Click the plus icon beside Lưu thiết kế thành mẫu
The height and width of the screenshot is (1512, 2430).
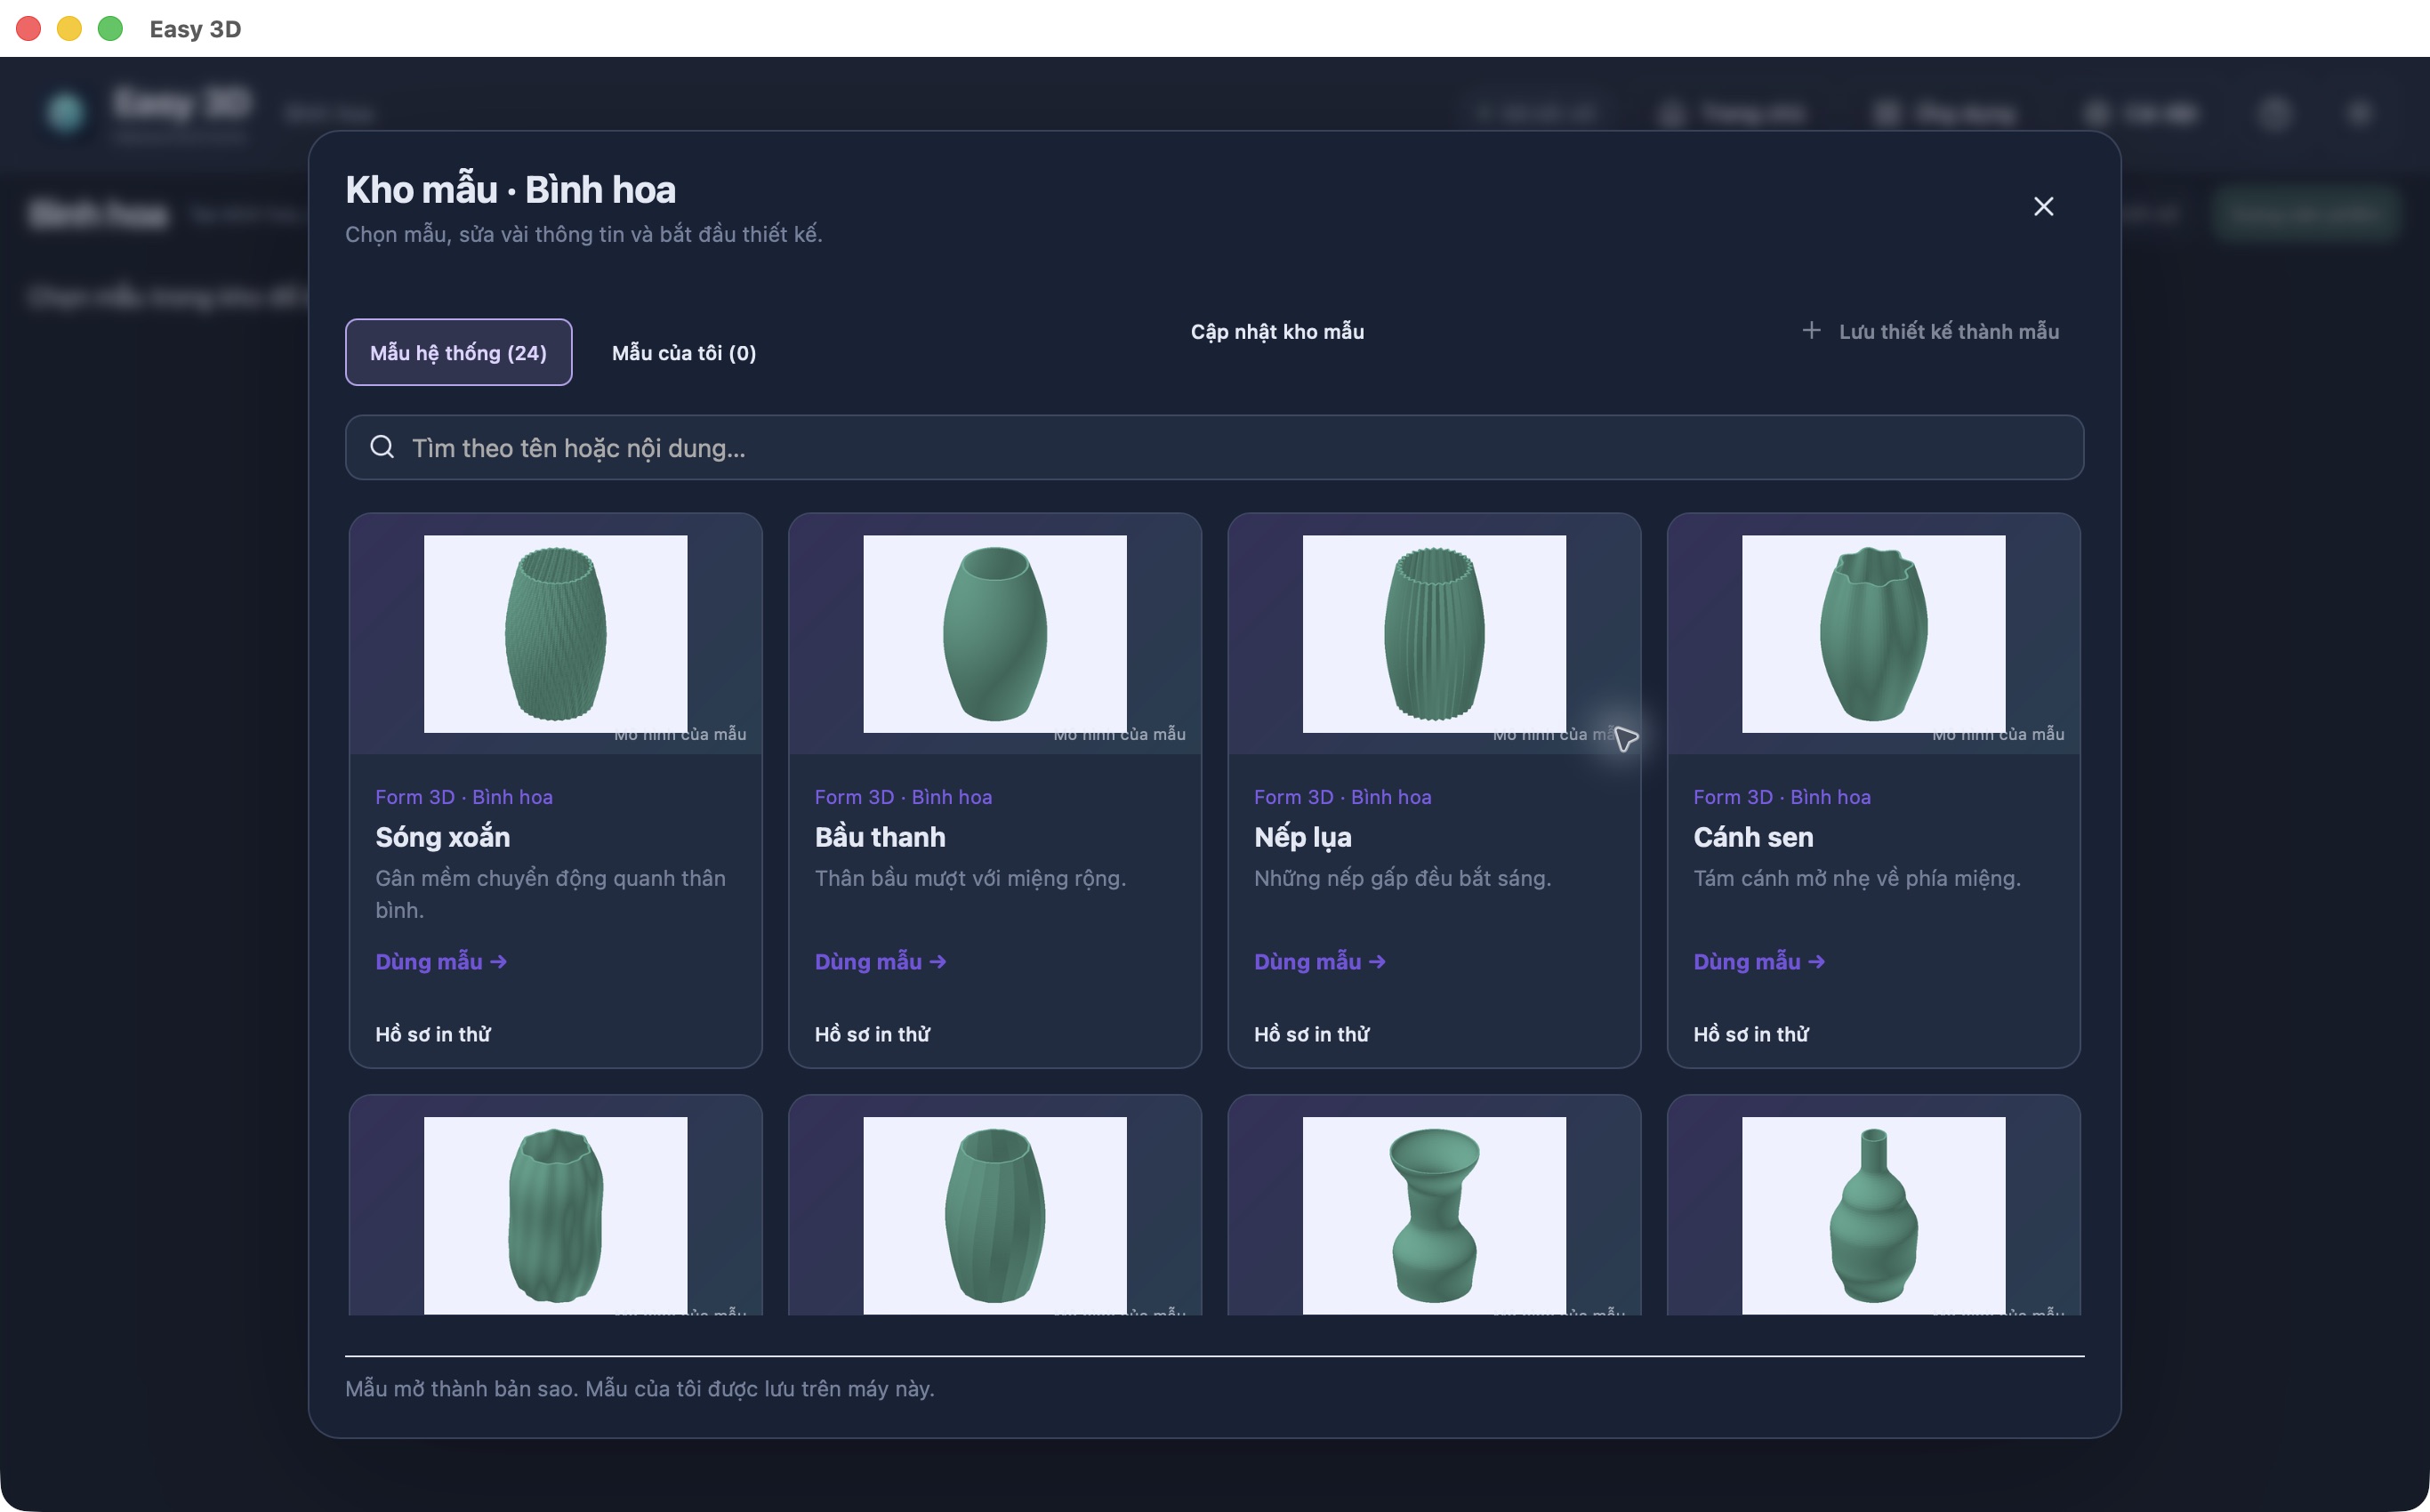1811,331
